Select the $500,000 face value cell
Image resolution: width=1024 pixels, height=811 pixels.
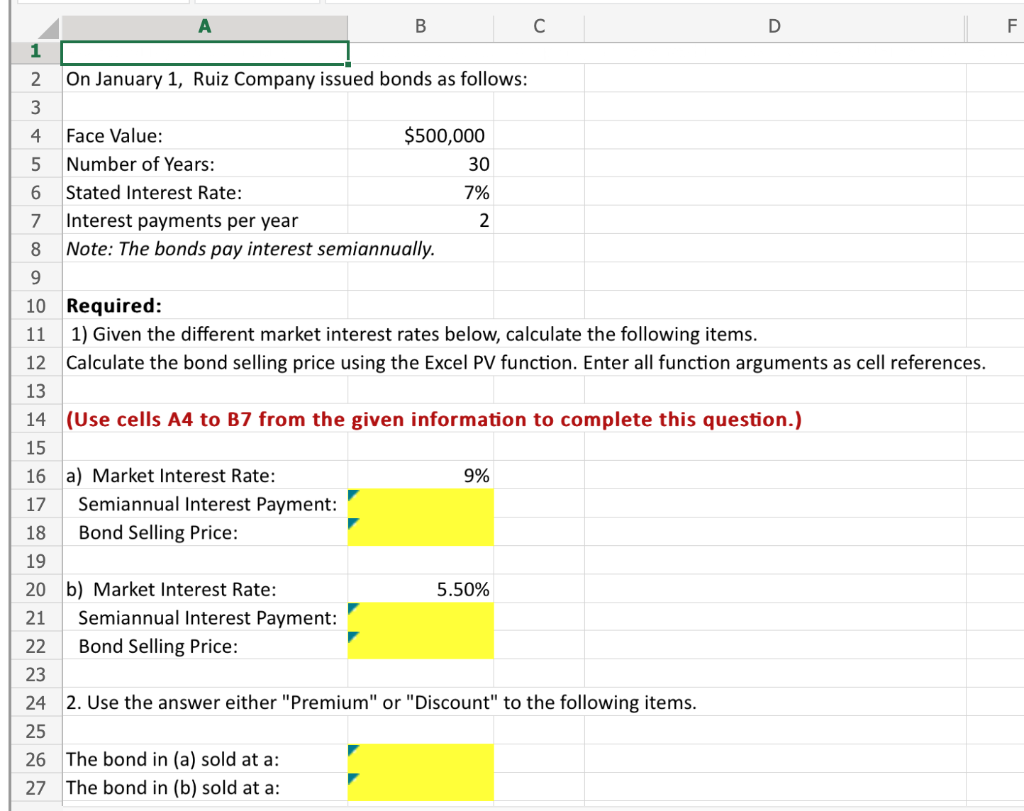click(421, 135)
